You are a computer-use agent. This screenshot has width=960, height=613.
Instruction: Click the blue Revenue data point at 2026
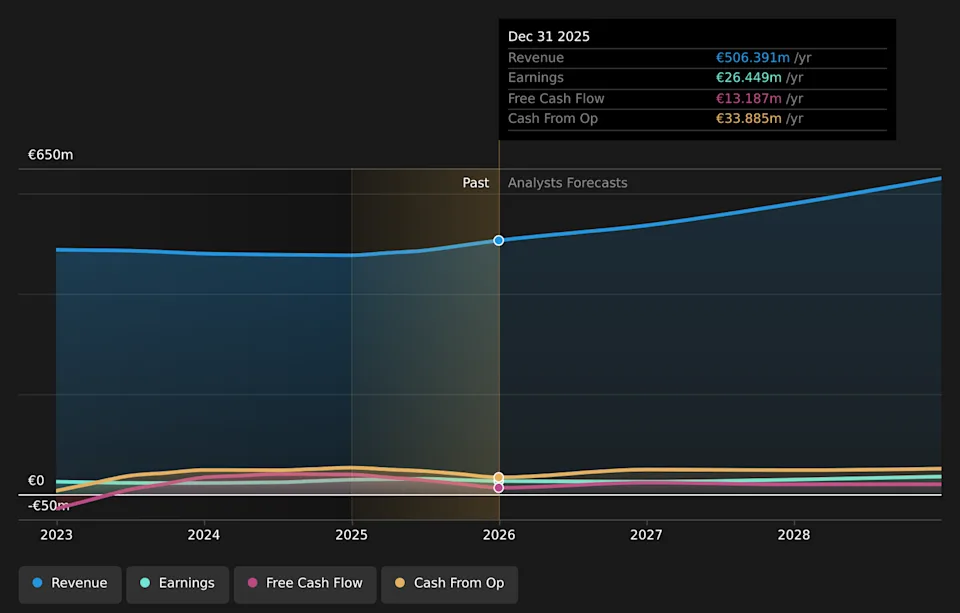tap(499, 240)
